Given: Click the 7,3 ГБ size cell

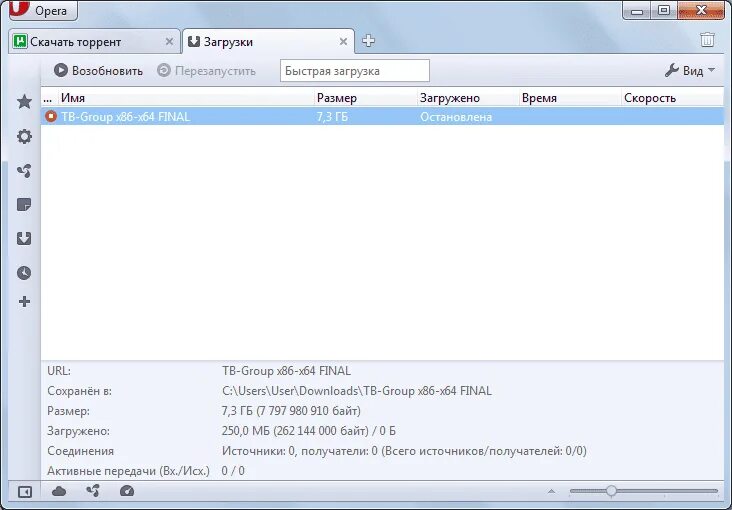Looking at the screenshot, I should 332,117.
